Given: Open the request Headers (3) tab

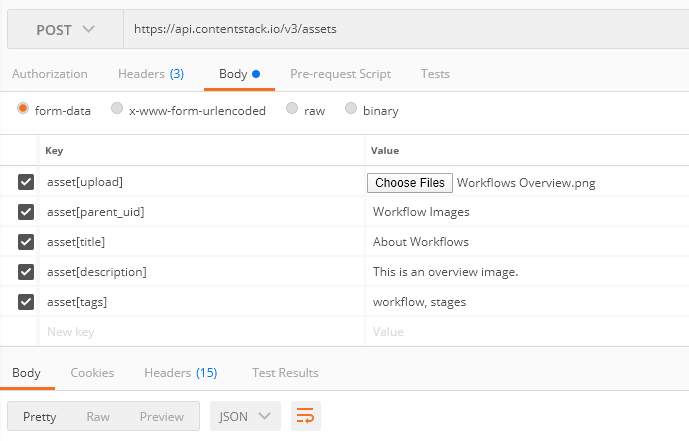Looking at the screenshot, I should point(150,74).
